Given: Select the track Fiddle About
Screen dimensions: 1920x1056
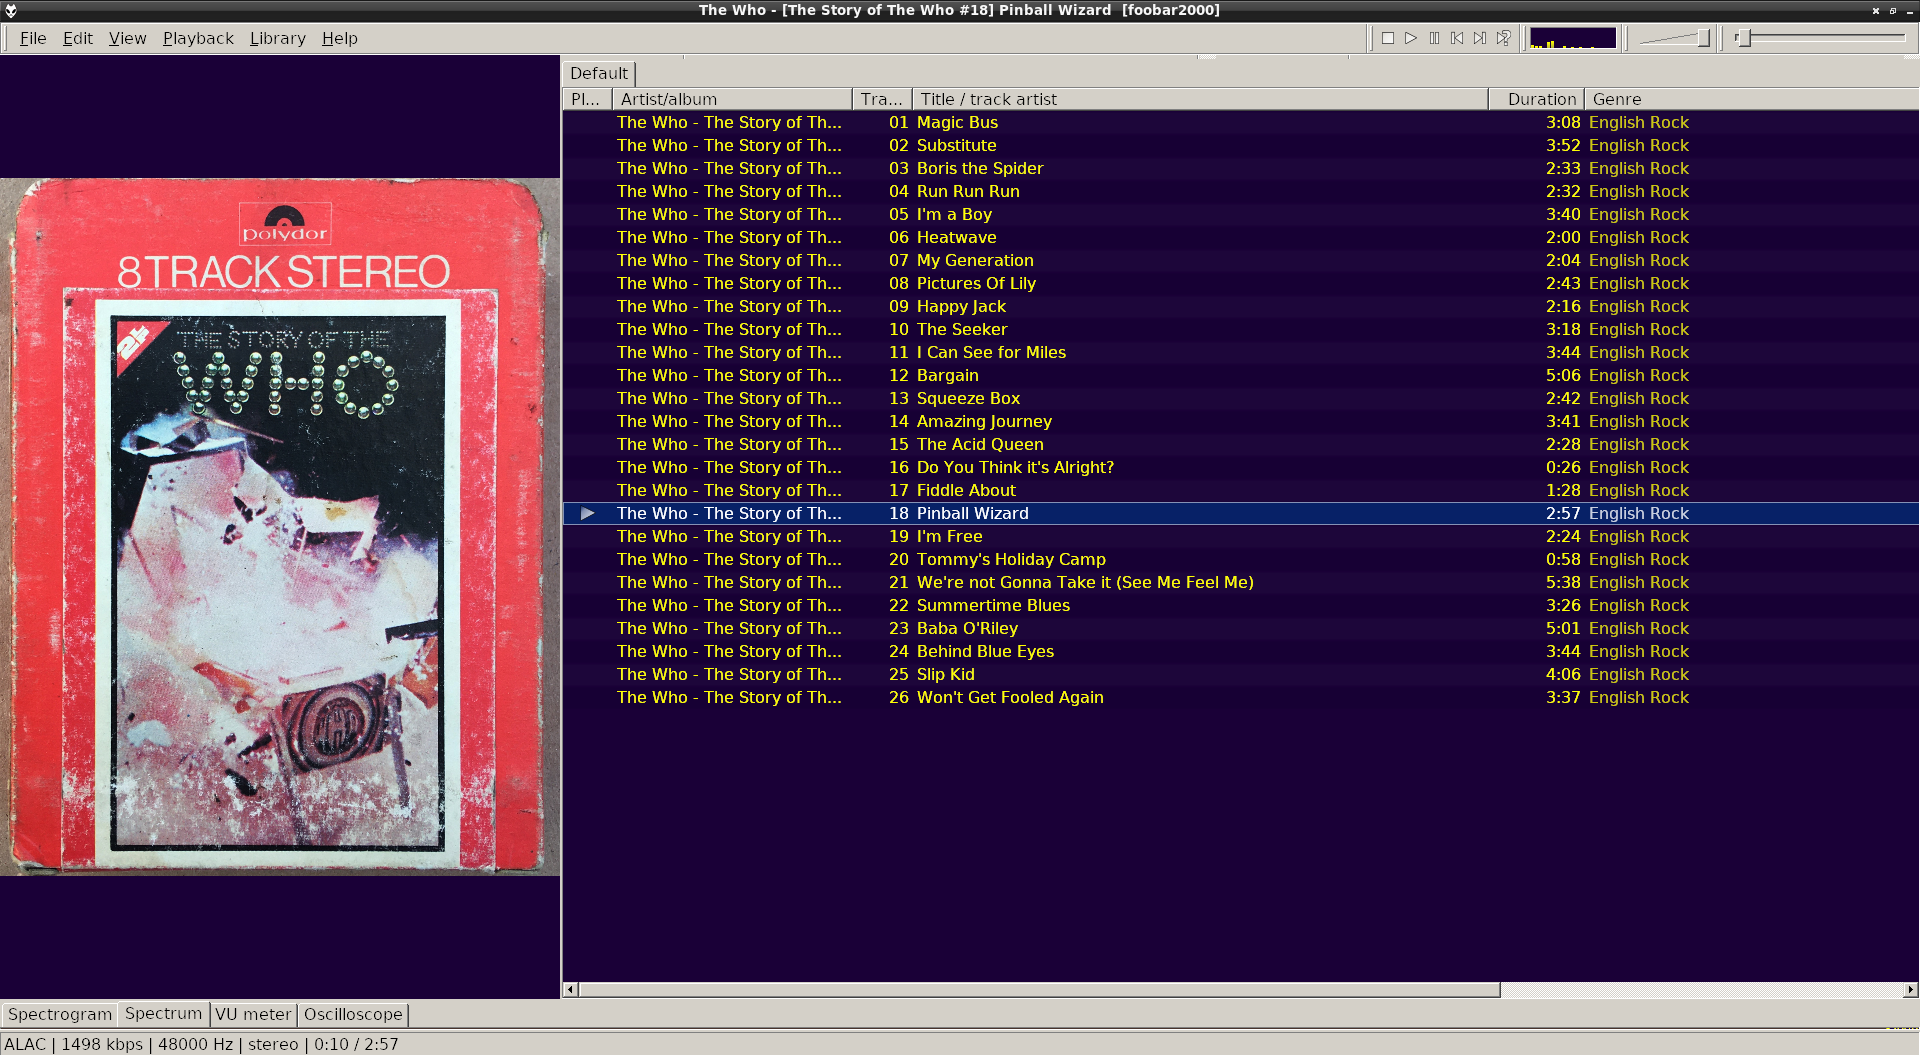Looking at the screenshot, I should [1240, 490].
